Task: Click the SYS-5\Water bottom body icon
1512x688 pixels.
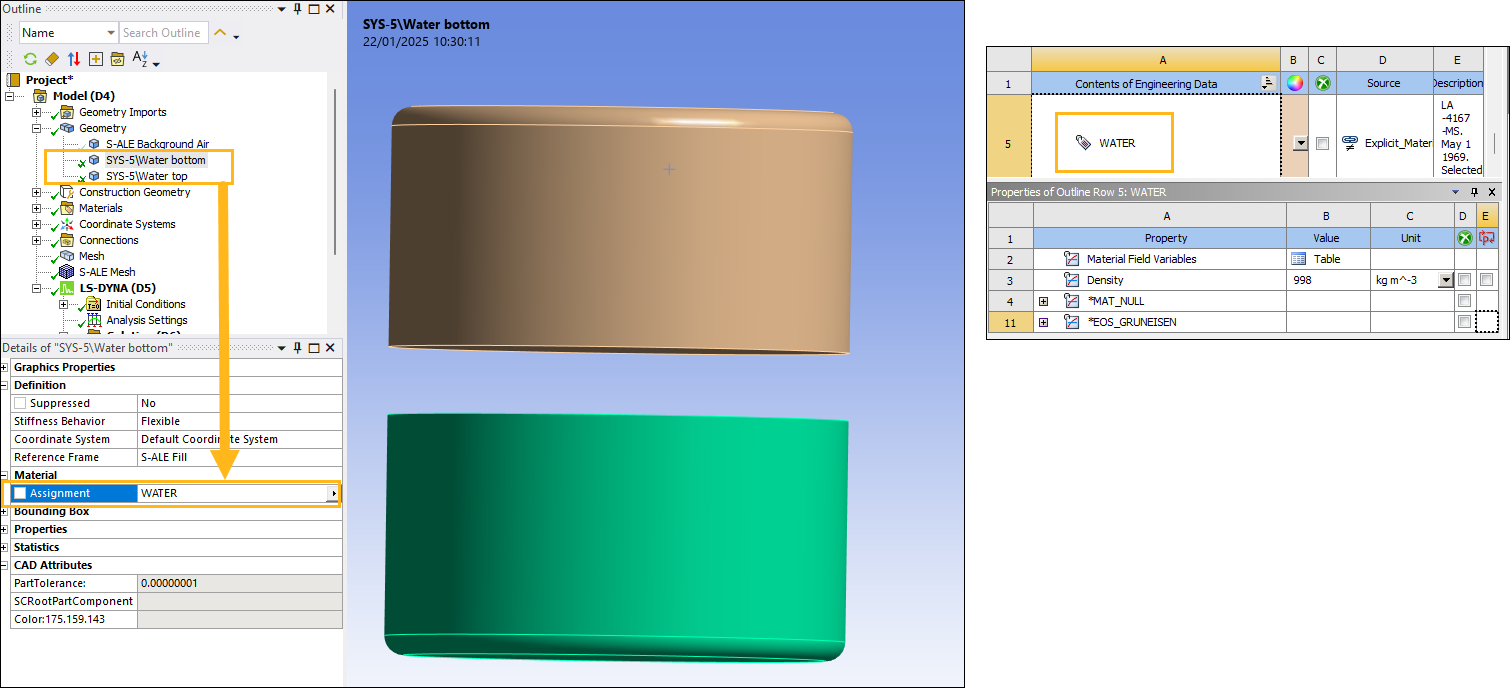Action: (x=94, y=160)
